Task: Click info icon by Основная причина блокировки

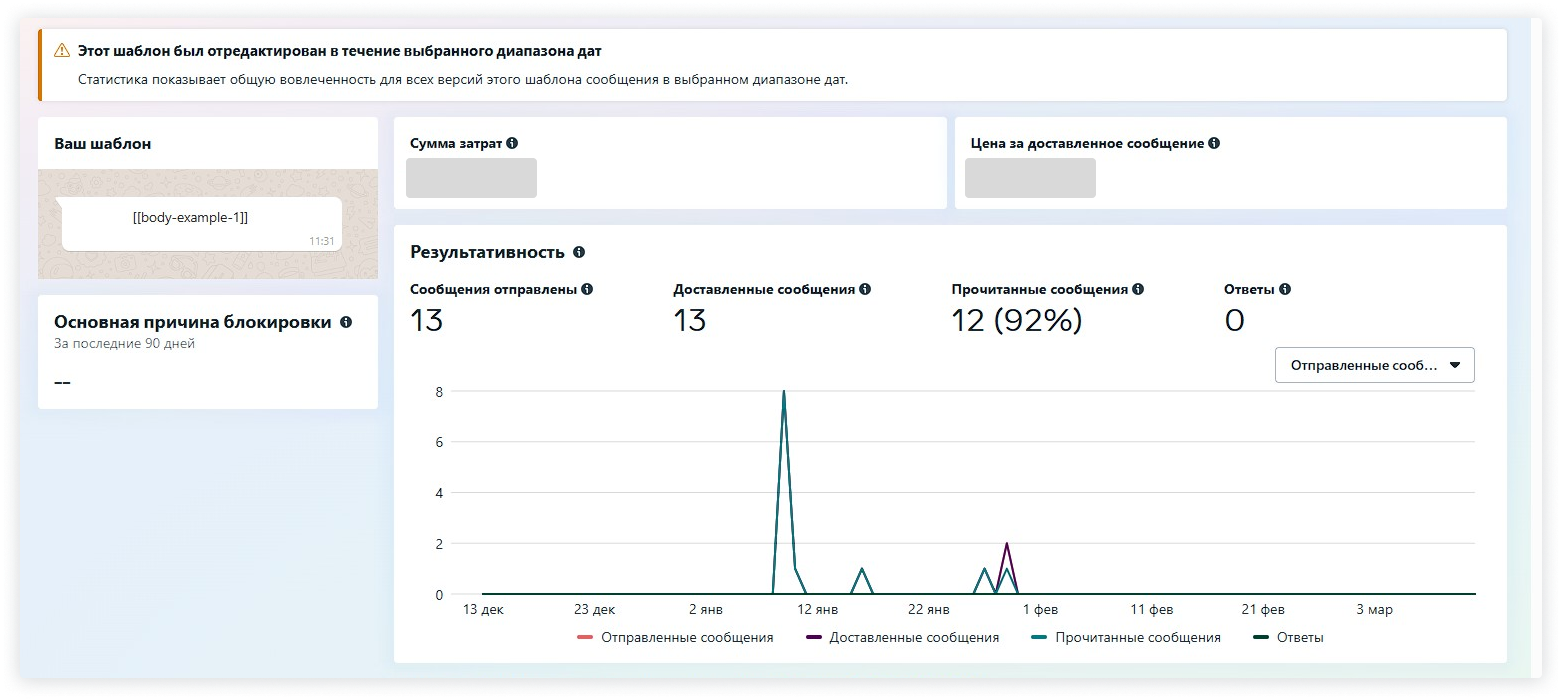Action: click(346, 323)
